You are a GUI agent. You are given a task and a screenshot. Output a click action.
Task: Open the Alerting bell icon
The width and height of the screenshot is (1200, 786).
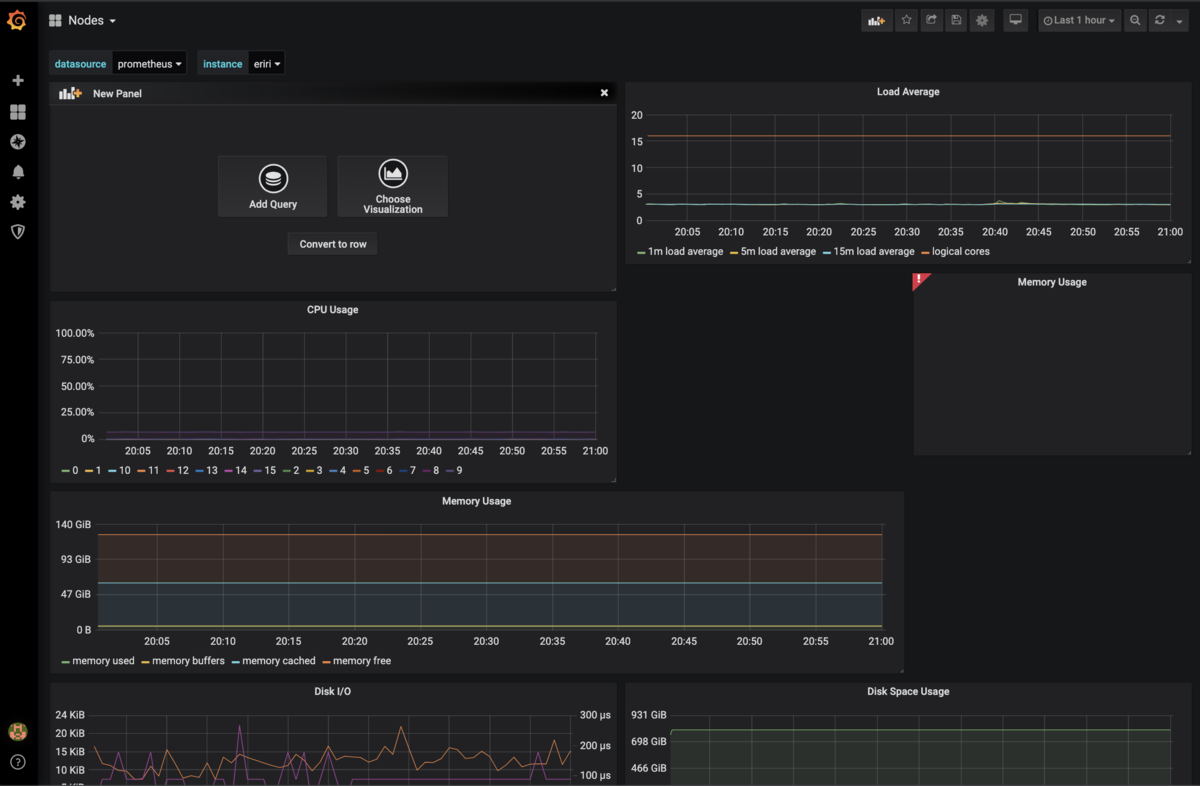coord(17,172)
